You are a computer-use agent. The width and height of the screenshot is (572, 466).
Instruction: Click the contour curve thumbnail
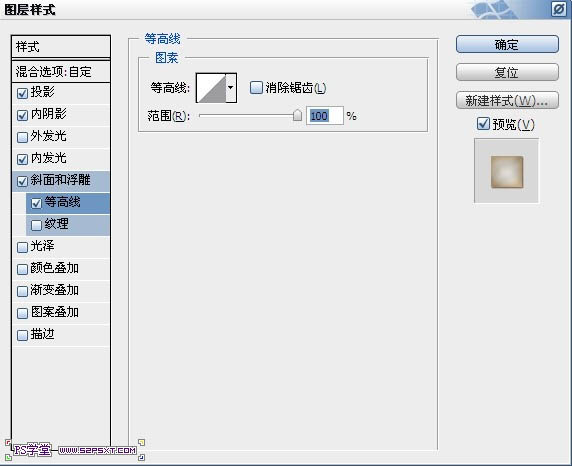[211, 88]
